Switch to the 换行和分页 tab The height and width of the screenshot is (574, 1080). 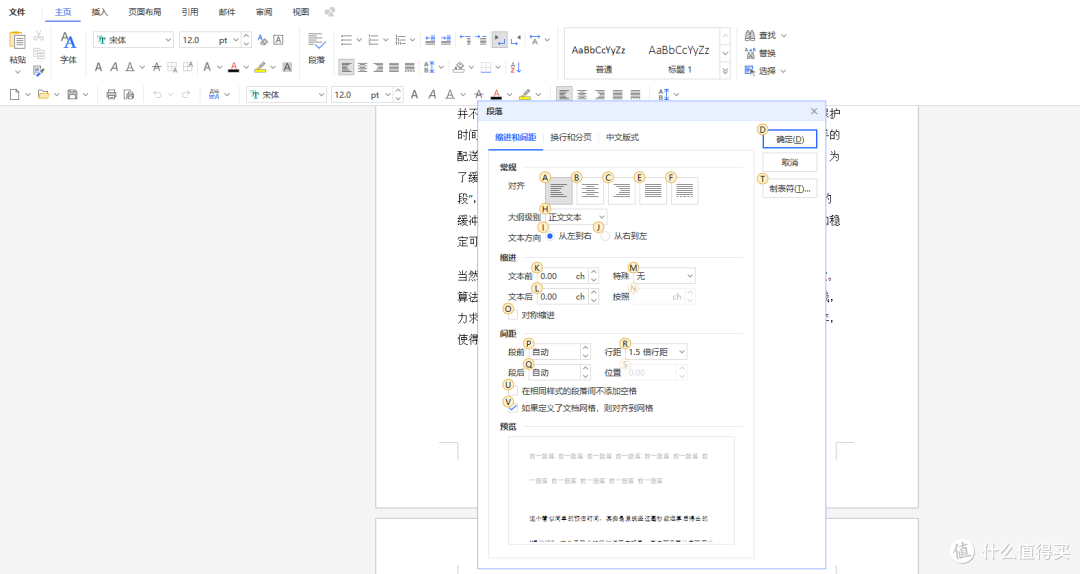click(570, 137)
